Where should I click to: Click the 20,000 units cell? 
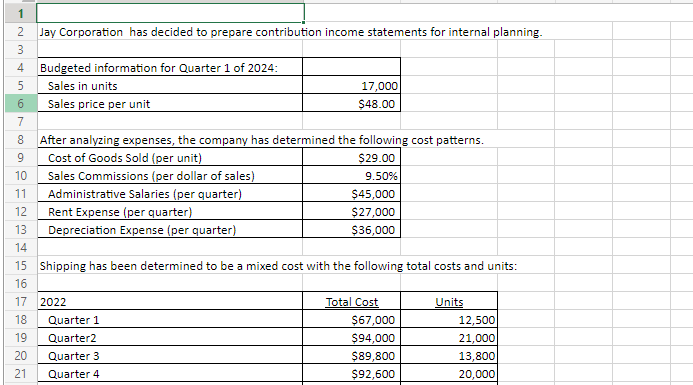449,374
